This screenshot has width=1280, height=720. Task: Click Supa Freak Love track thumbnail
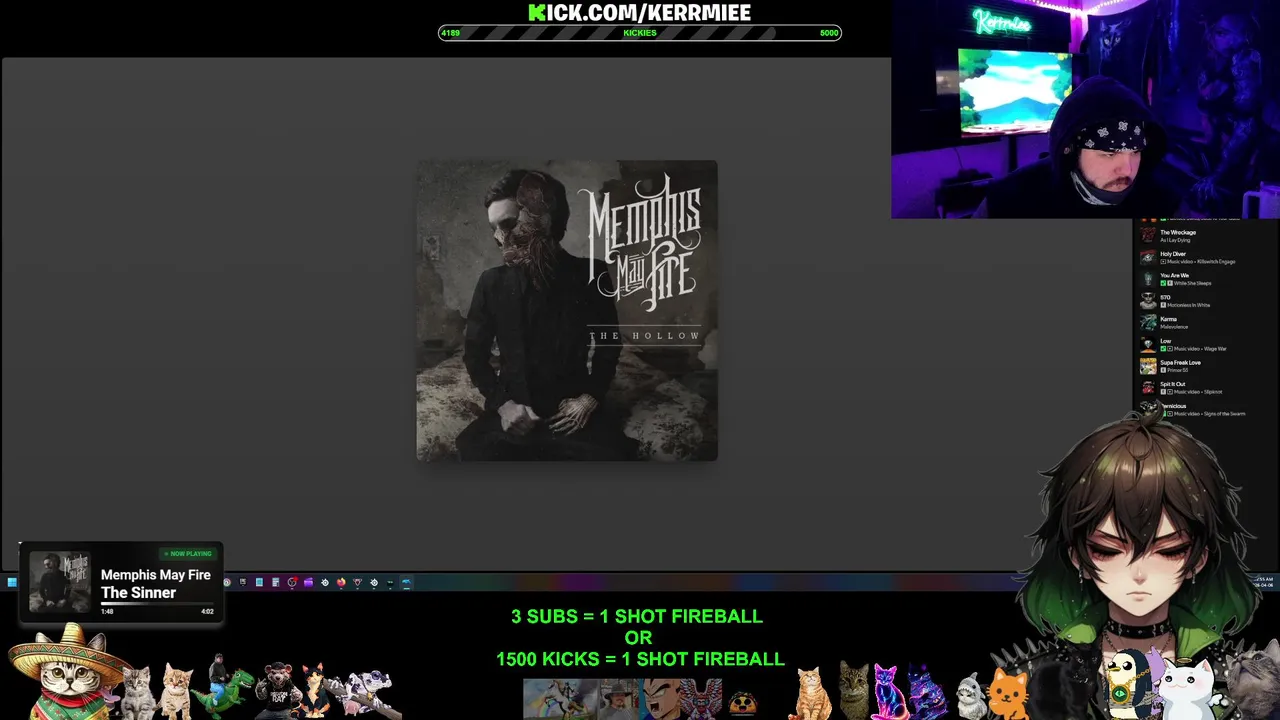click(x=1148, y=366)
